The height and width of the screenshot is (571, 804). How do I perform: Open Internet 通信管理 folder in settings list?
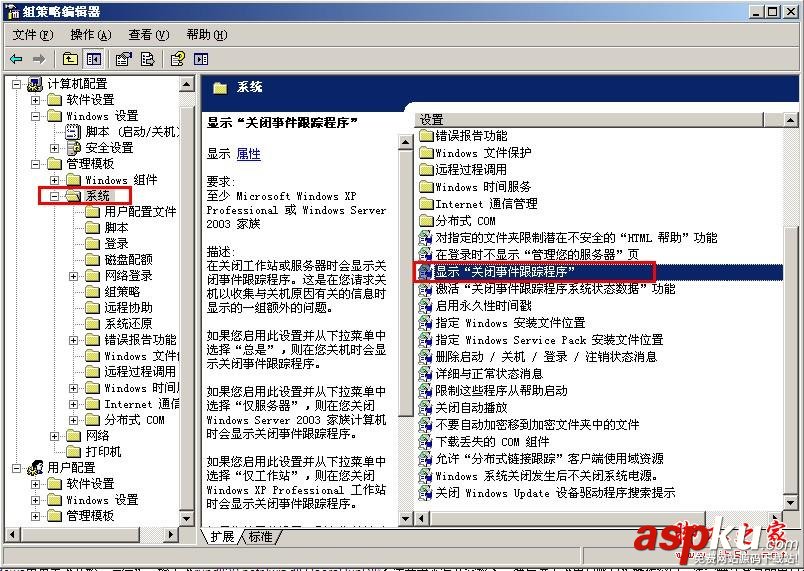click(x=486, y=204)
